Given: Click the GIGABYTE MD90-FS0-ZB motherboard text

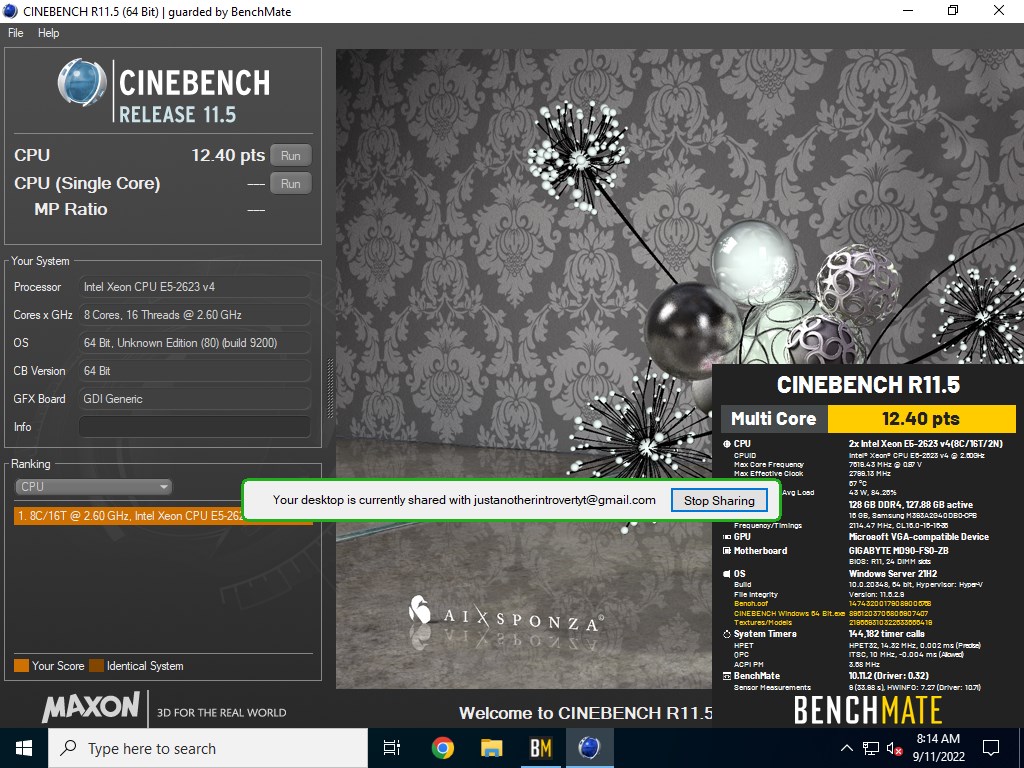Looking at the screenshot, I should click(898, 551).
